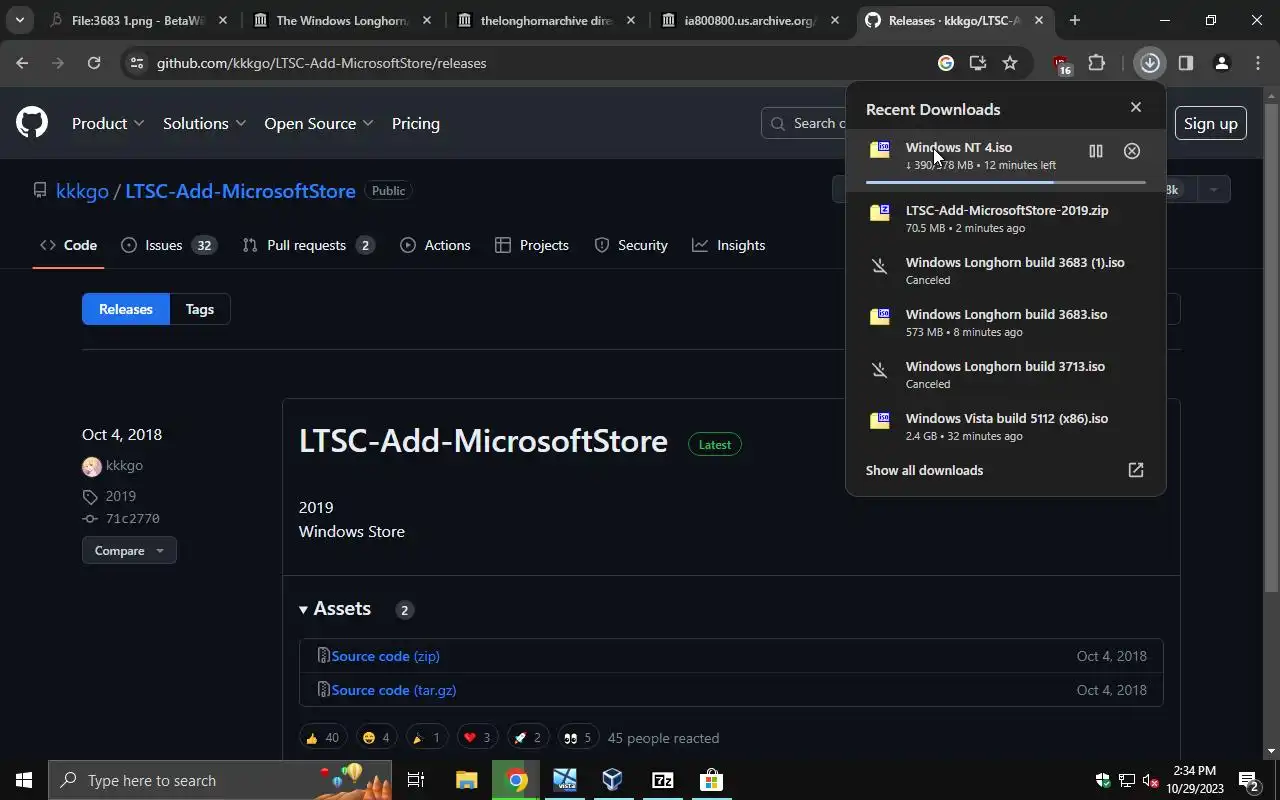The image size is (1280, 800).
Task: Open the Pricing page
Action: [x=416, y=123]
